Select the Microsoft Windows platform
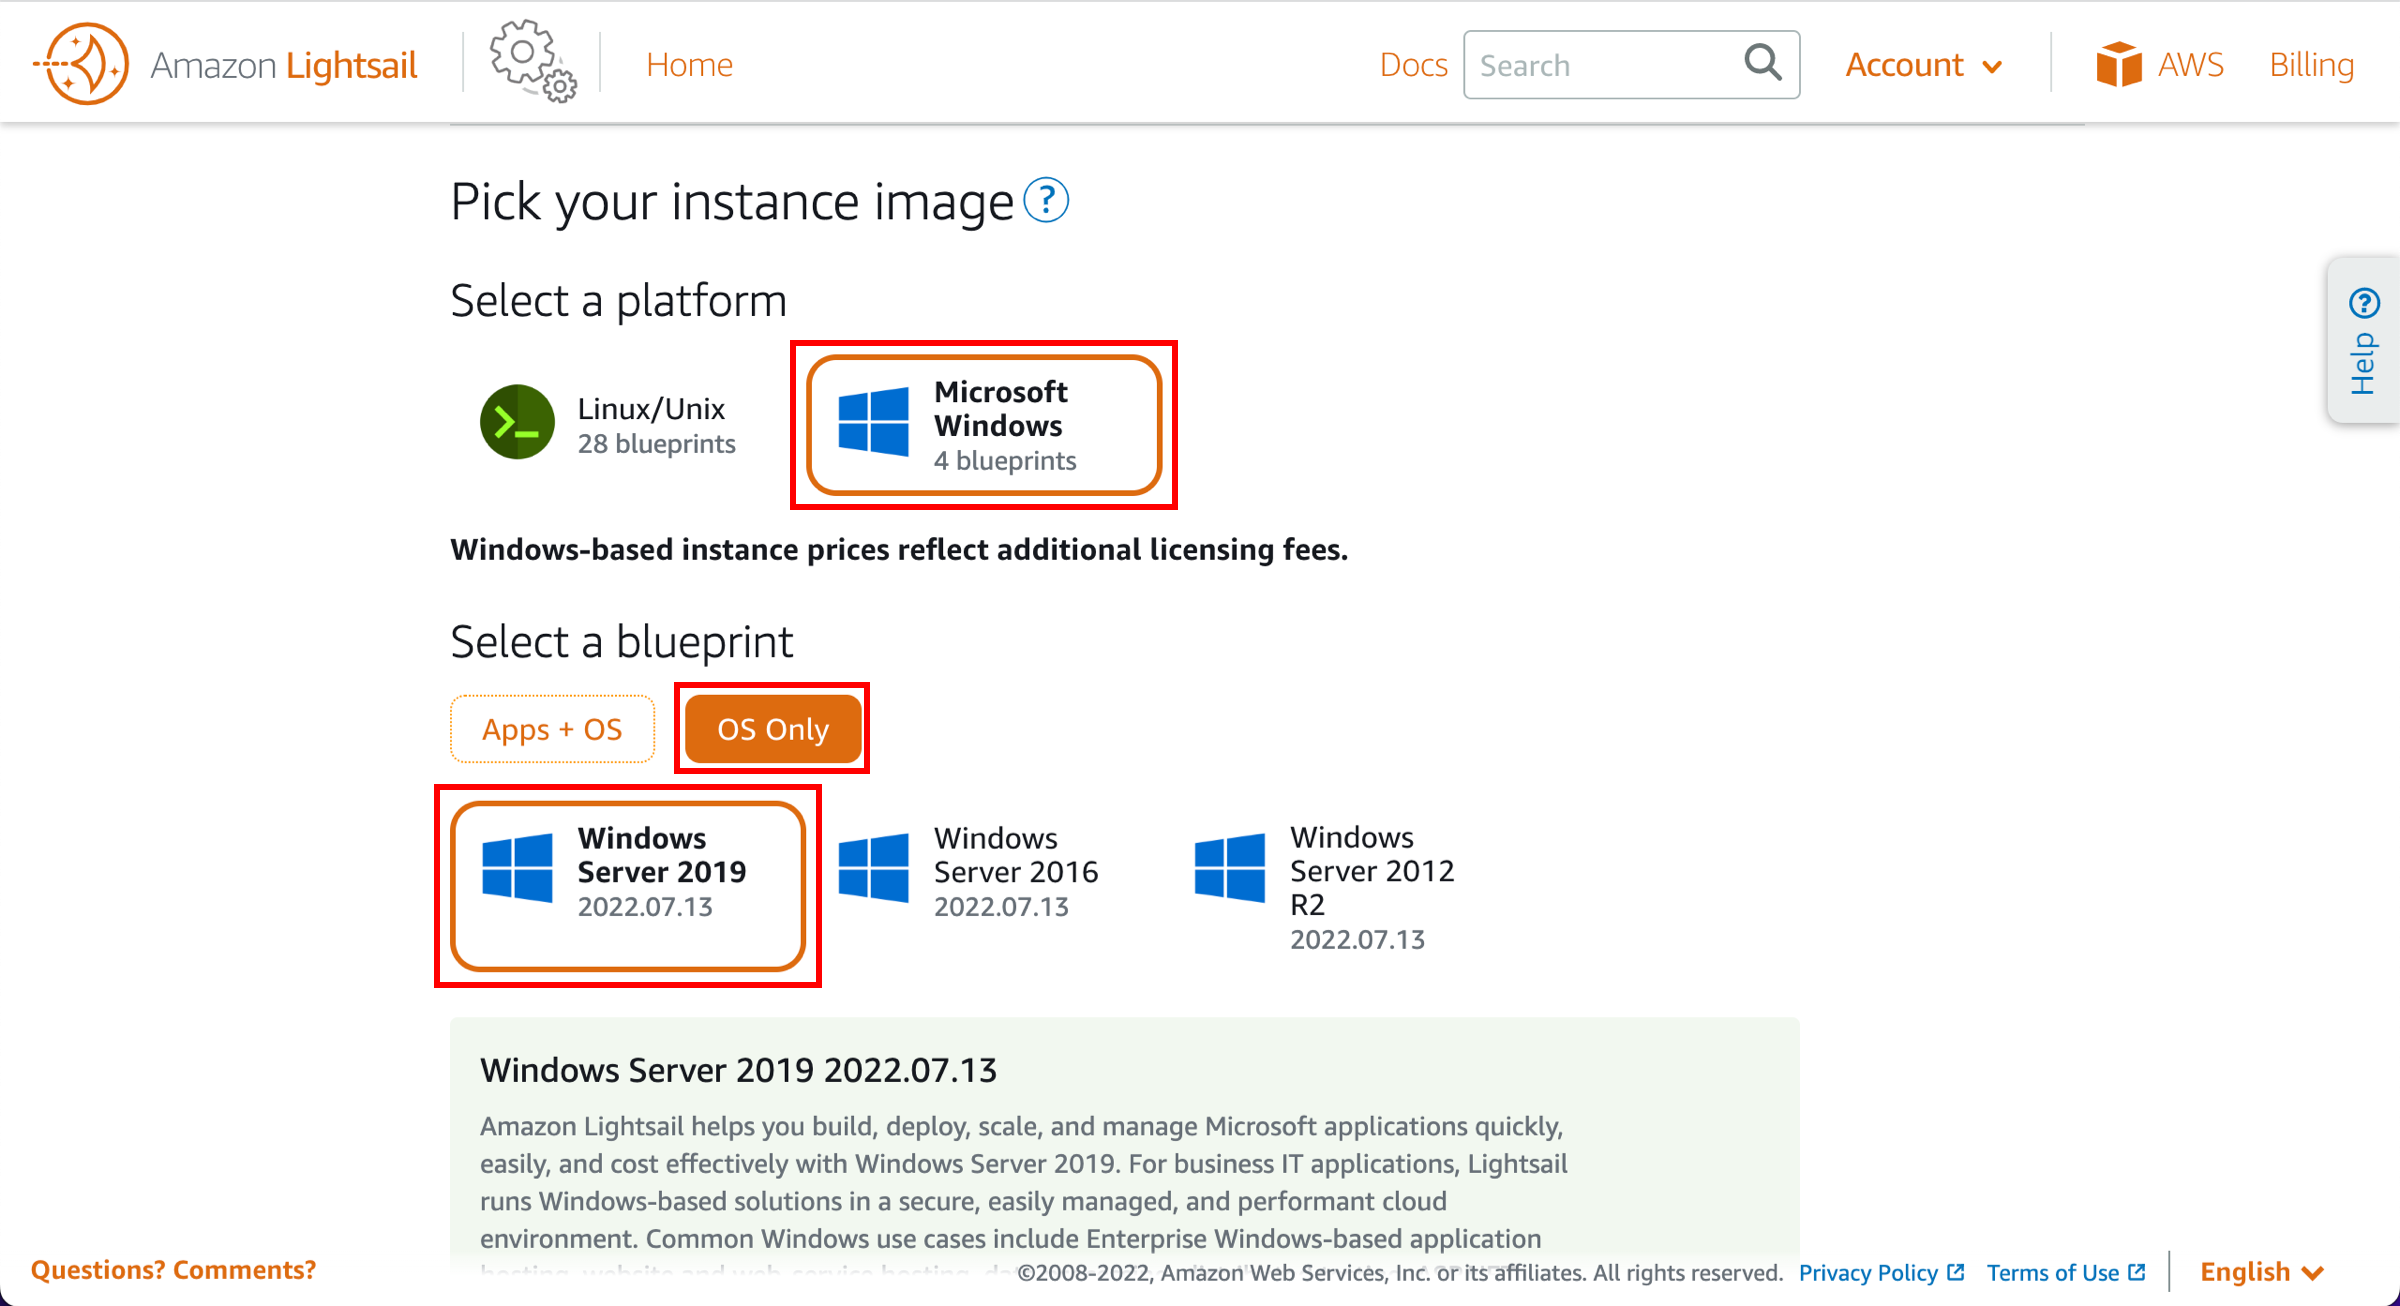Viewport: 2400px width, 1306px height. tap(984, 425)
